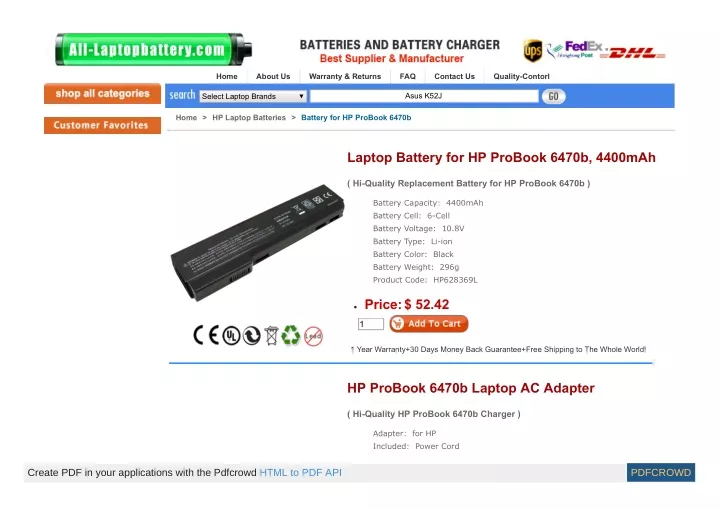Click the UPS shipping logo

pyautogui.click(x=532, y=51)
